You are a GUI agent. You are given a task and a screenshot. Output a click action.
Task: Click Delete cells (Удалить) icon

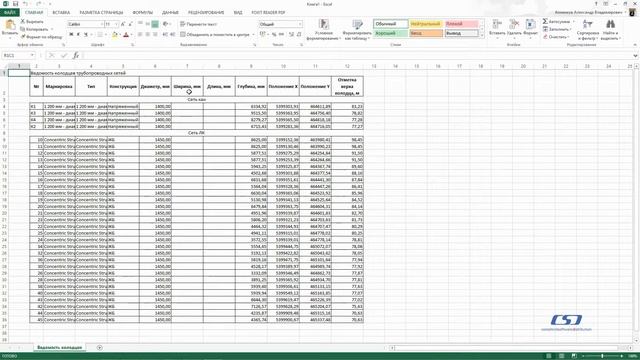[x=514, y=25]
